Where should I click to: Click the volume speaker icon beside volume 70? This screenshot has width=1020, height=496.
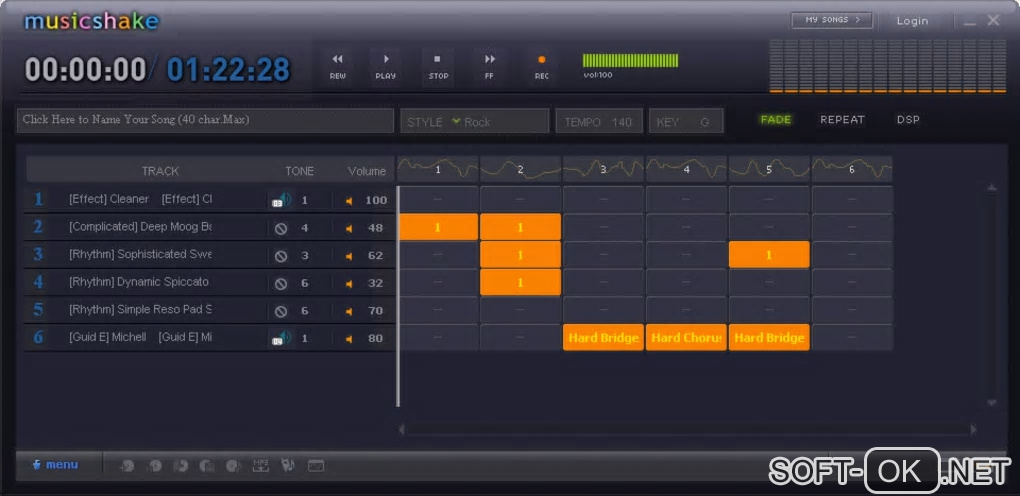[349, 311]
